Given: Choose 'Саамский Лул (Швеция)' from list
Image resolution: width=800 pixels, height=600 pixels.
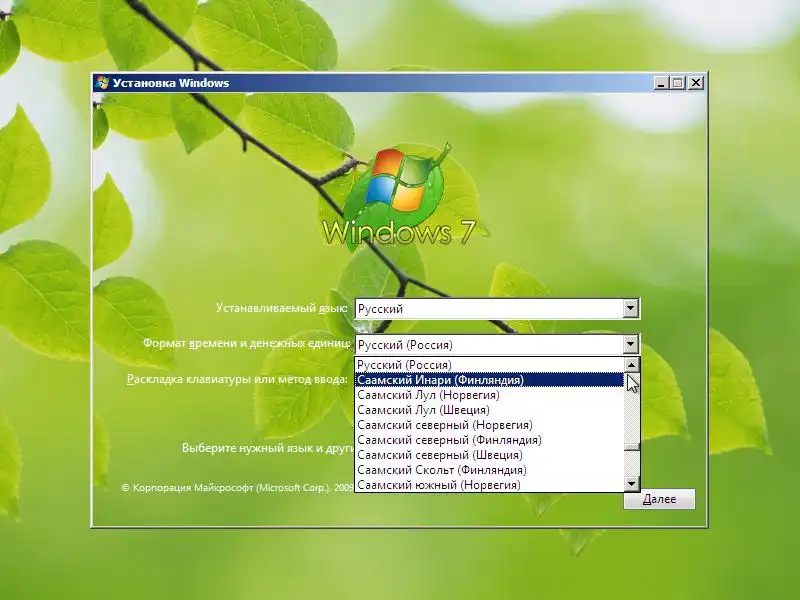Looking at the screenshot, I should [489, 410].
